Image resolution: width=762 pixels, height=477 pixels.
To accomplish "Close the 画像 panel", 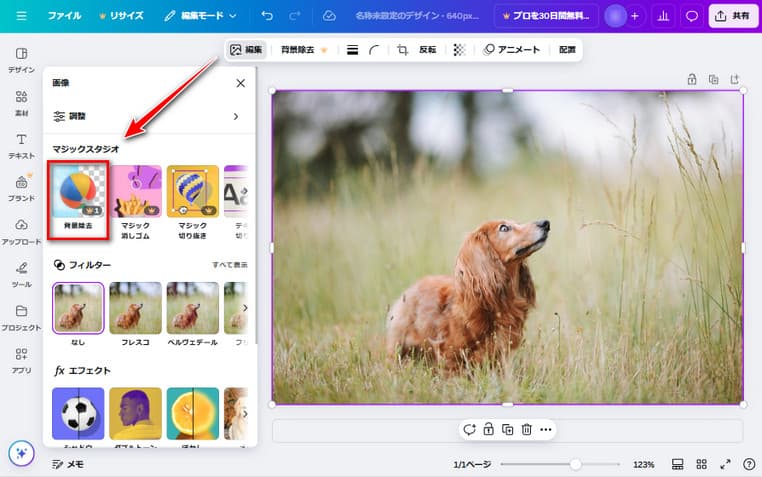I will coord(241,83).
